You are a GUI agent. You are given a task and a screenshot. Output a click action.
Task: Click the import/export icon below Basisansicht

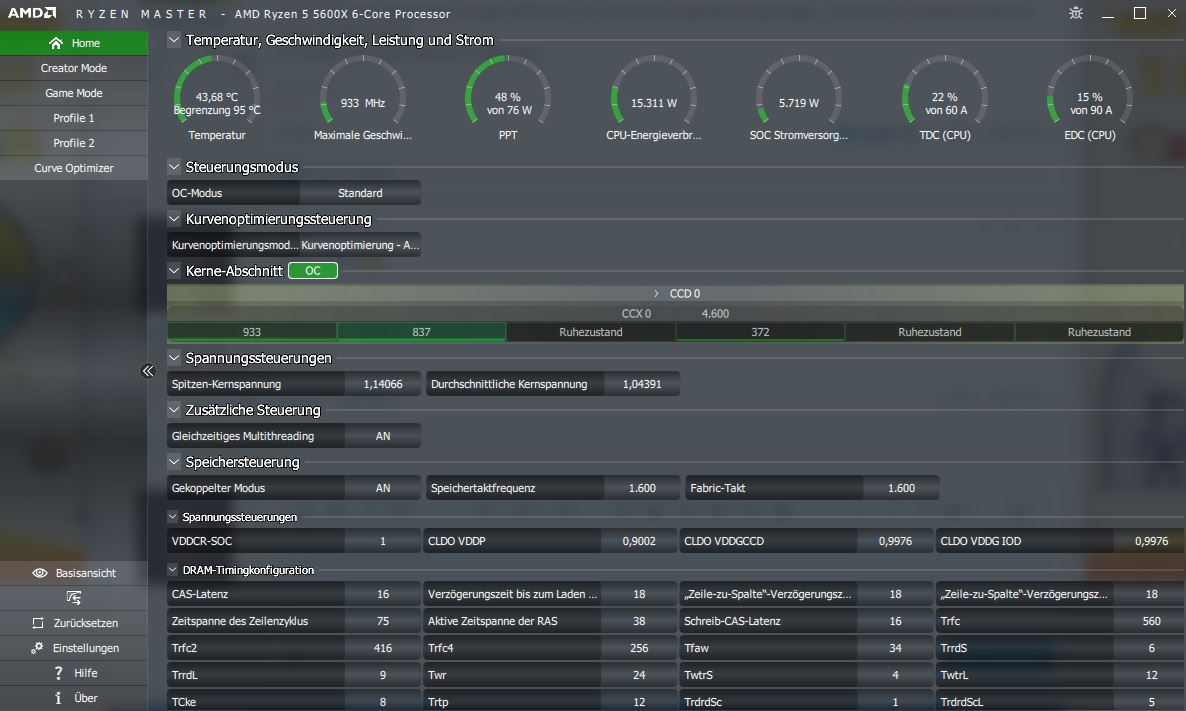[73, 598]
